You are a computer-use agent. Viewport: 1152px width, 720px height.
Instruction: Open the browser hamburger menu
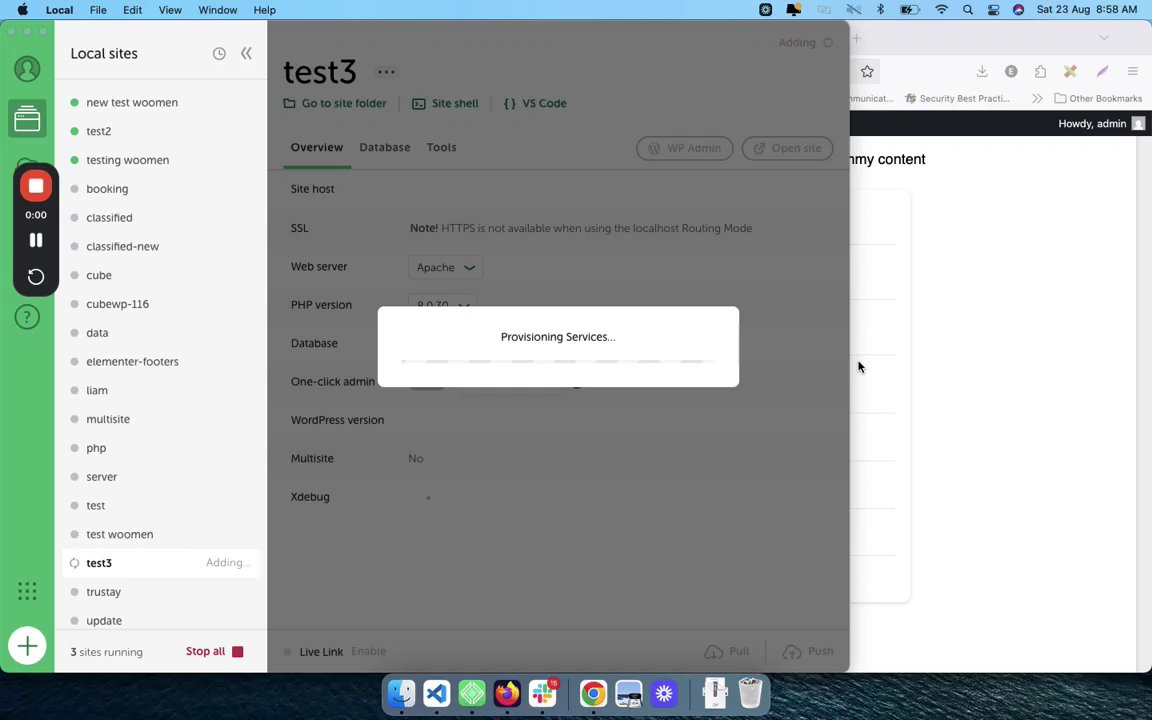[x=1132, y=71]
